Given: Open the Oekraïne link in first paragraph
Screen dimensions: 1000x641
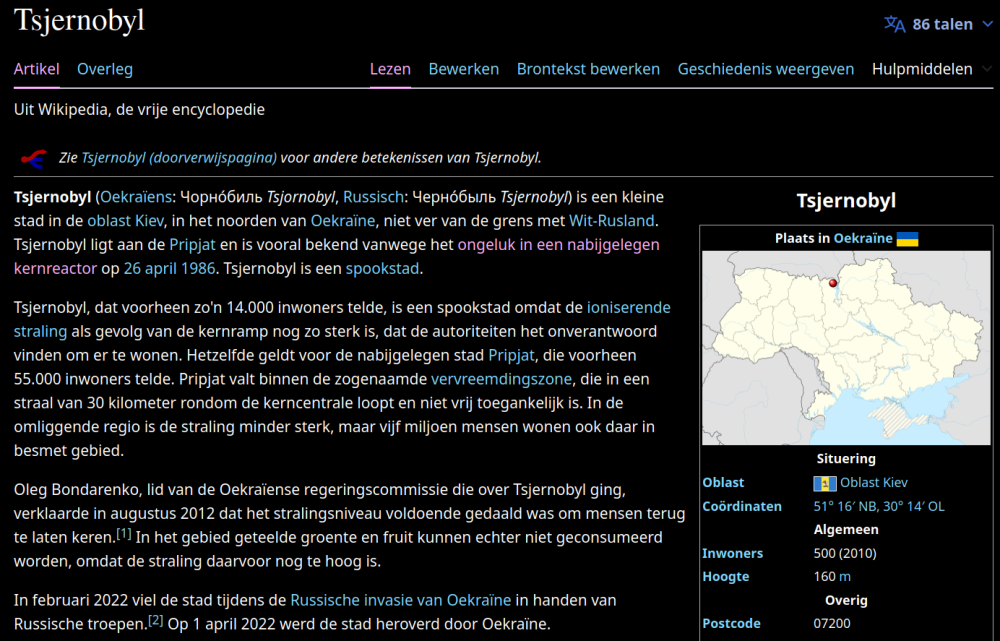Looking at the screenshot, I should click(342, 221).
